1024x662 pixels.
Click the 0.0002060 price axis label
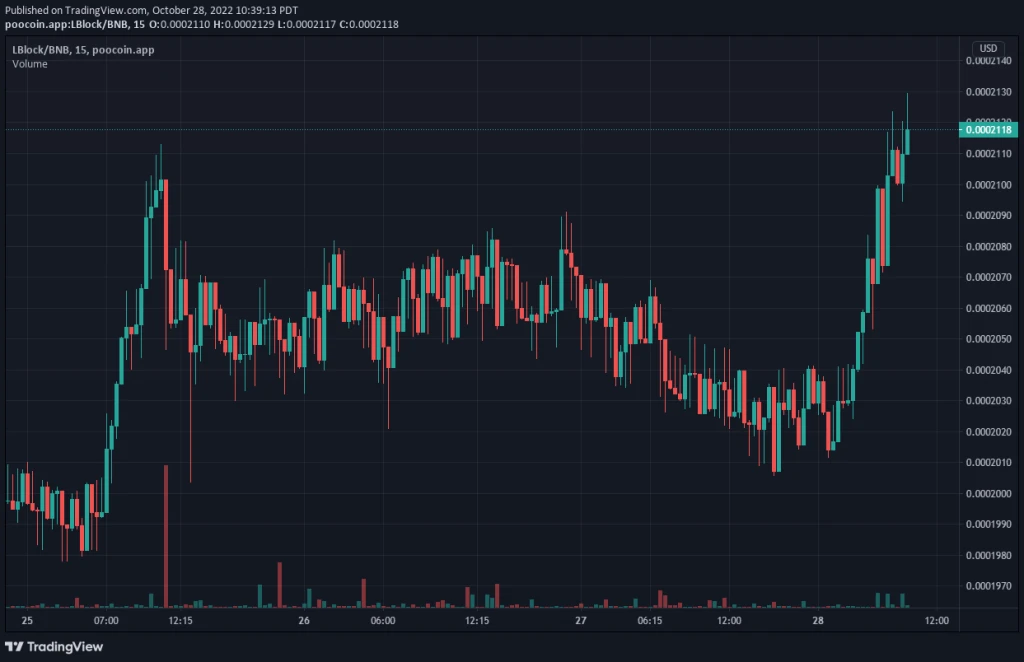(x=988, y=309)
